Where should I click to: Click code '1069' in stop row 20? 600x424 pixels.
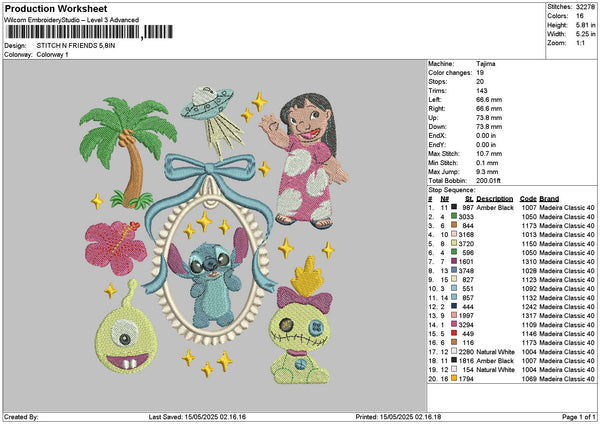point(529,379)
